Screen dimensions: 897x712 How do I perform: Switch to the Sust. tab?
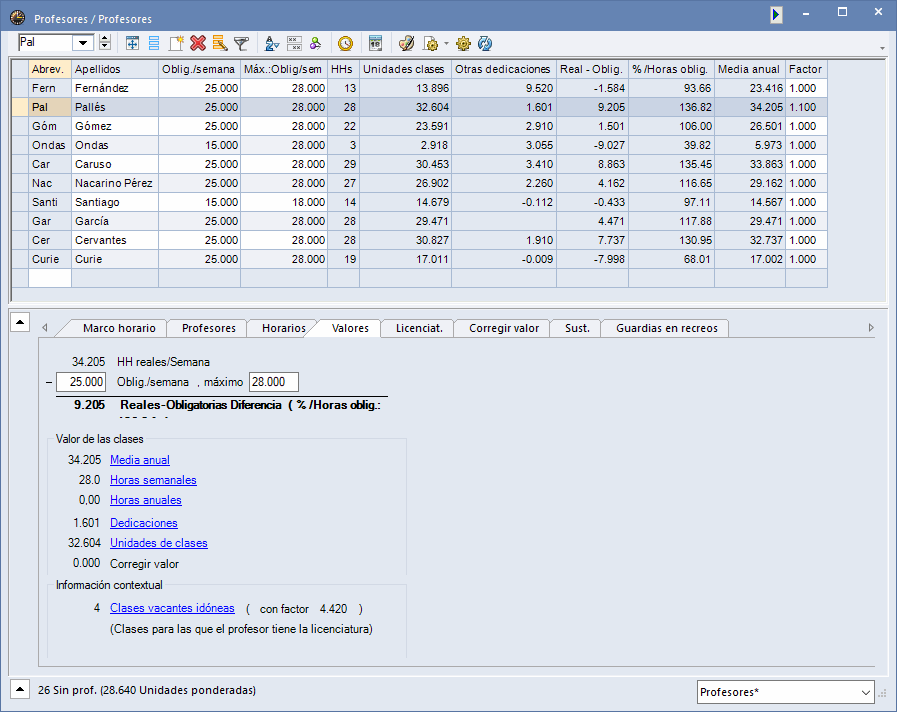click(x=577, y=328)
